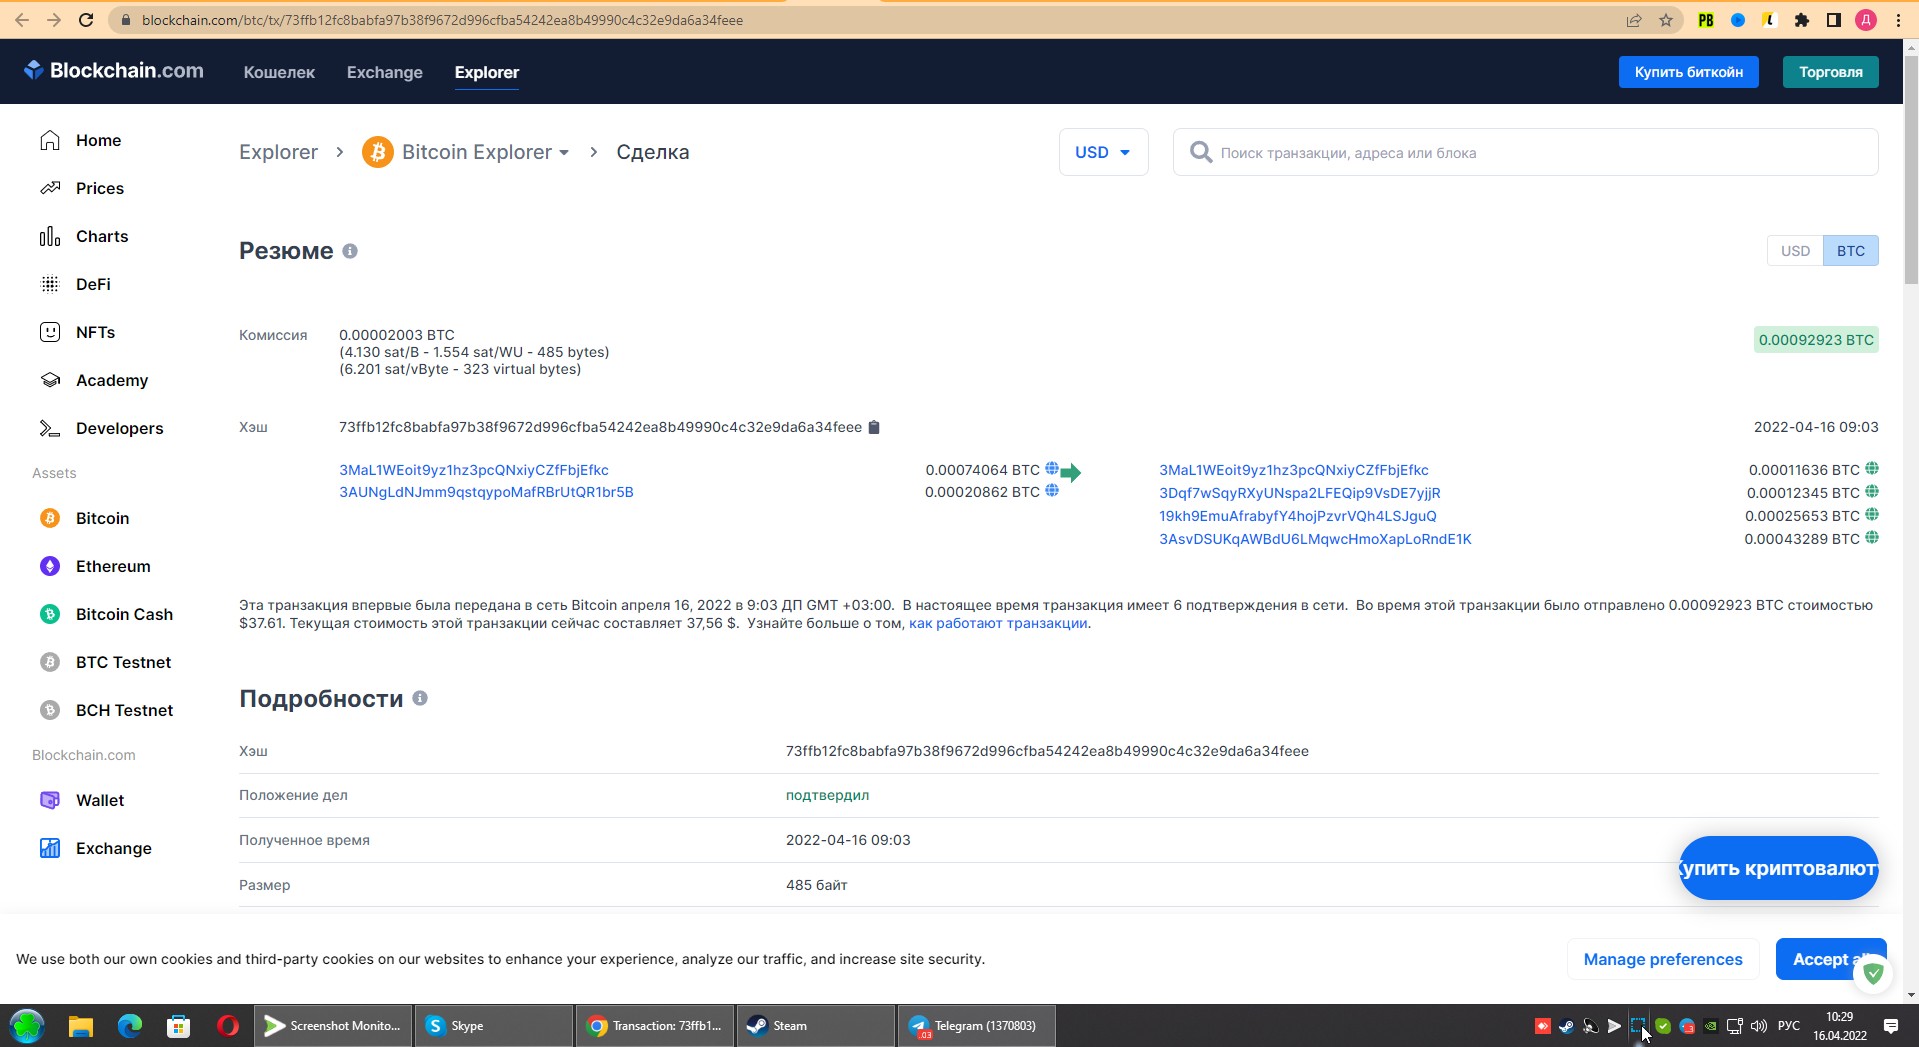
Task: Open Skype from the taskbar
Action: (x=494, y=1026)
